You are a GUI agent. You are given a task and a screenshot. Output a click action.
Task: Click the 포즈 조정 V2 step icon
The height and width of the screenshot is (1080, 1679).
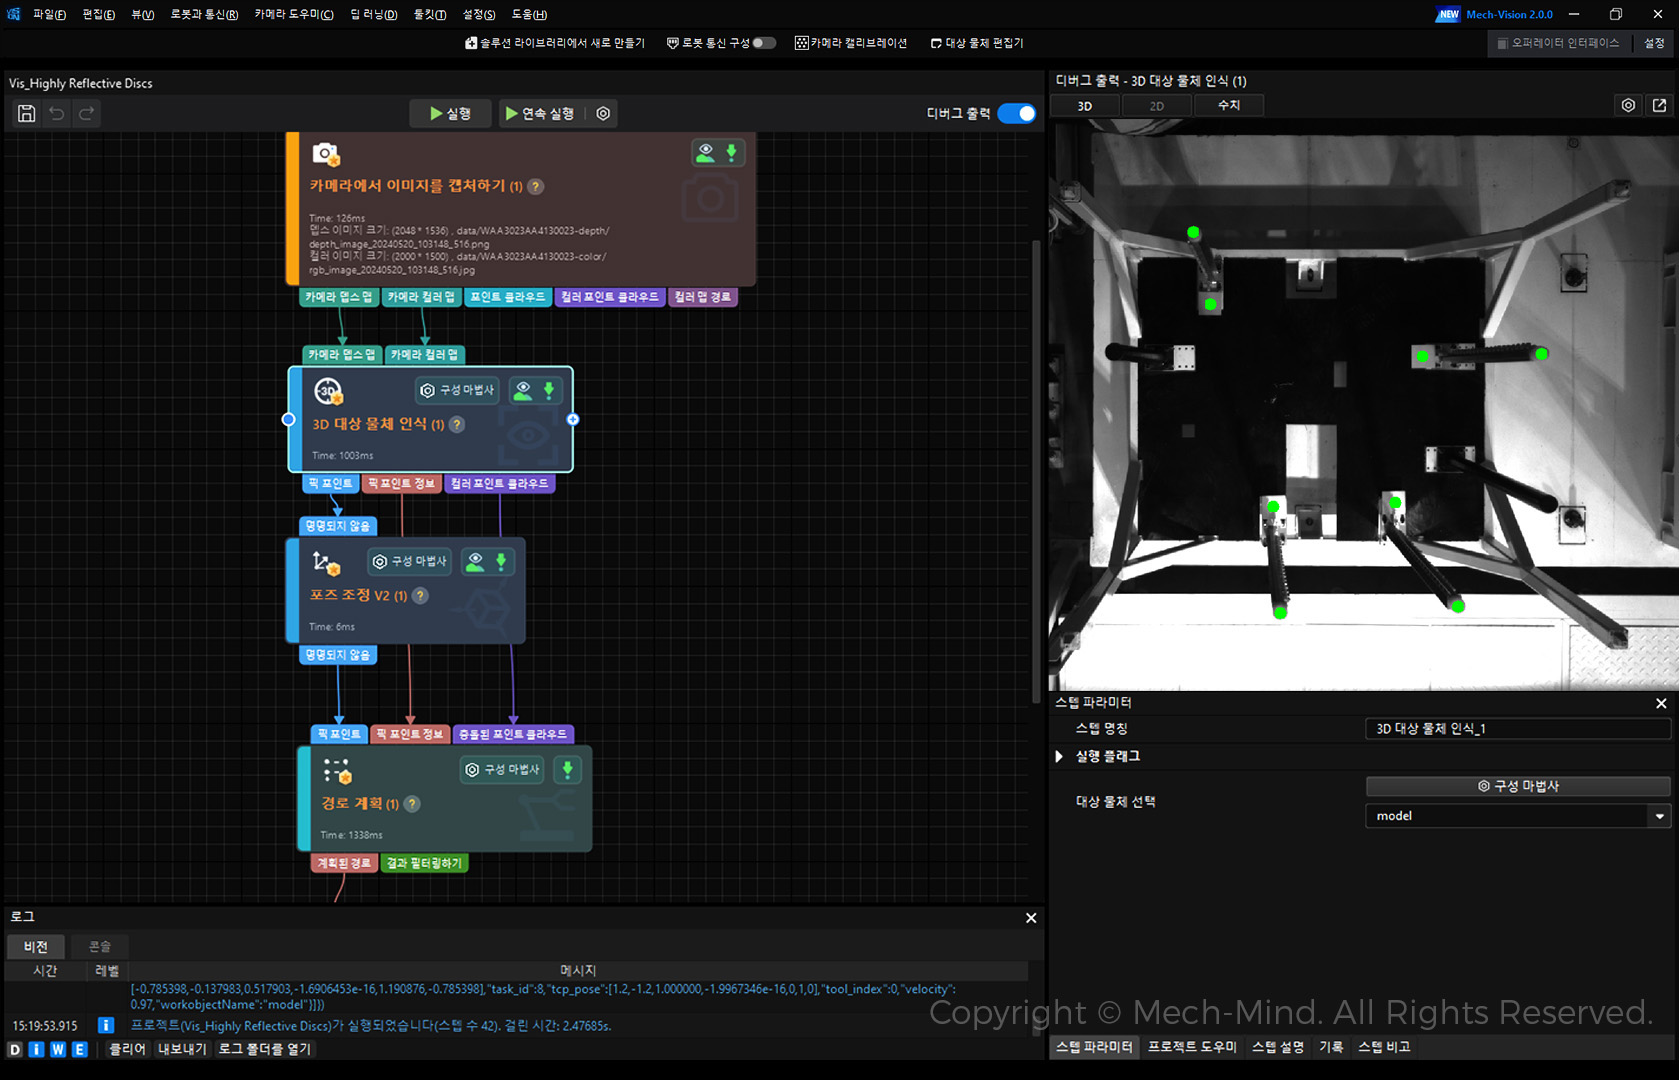click(326, 563)
